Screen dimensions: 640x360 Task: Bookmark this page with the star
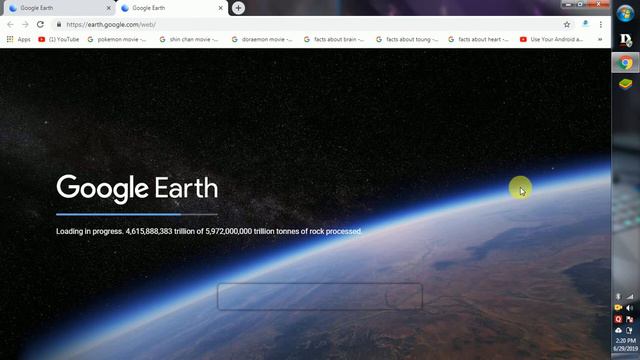(567, 24)
